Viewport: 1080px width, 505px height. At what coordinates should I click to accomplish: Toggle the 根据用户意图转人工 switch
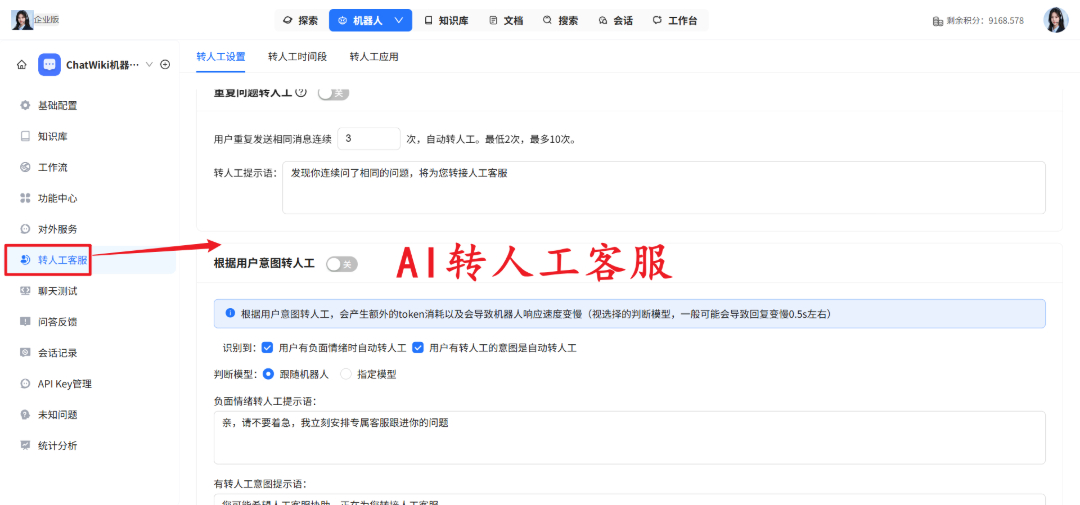pos(342,264)
